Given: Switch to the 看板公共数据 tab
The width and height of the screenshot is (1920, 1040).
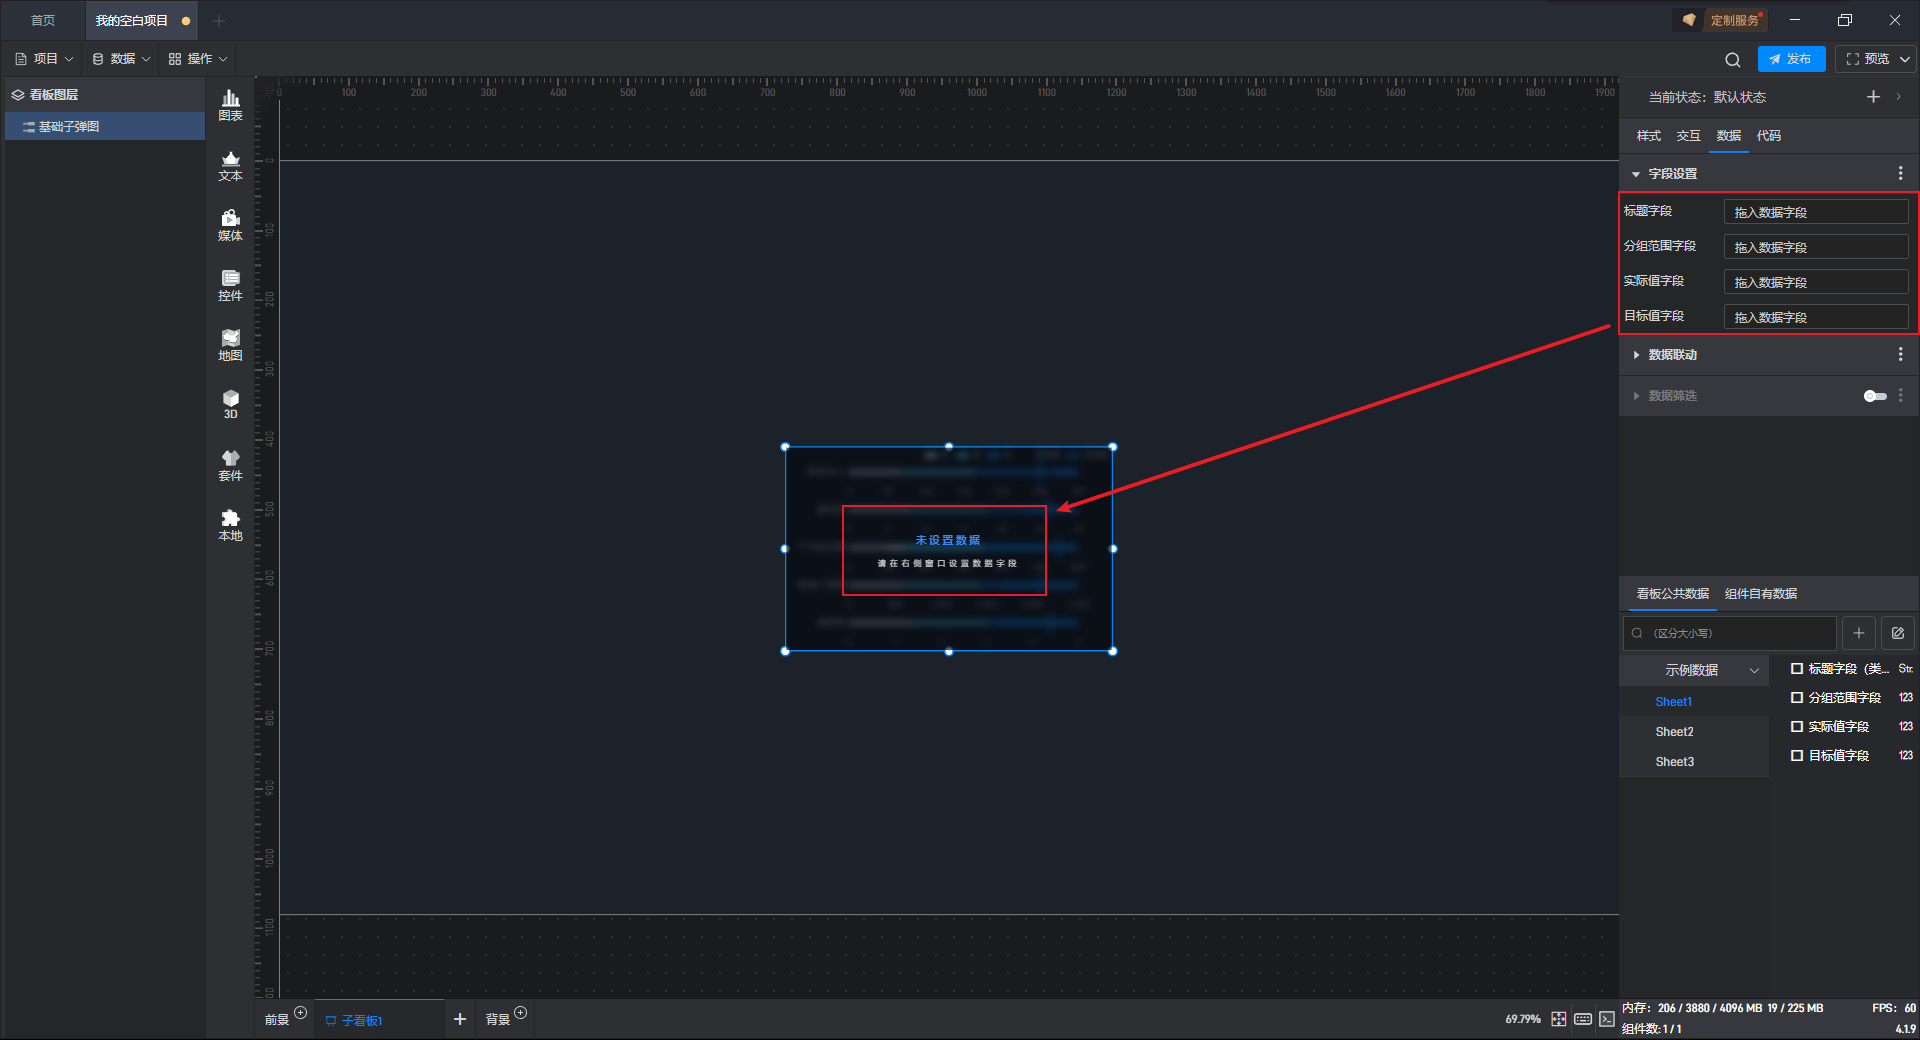Looking at the screenshot, I should [1673, 594].
